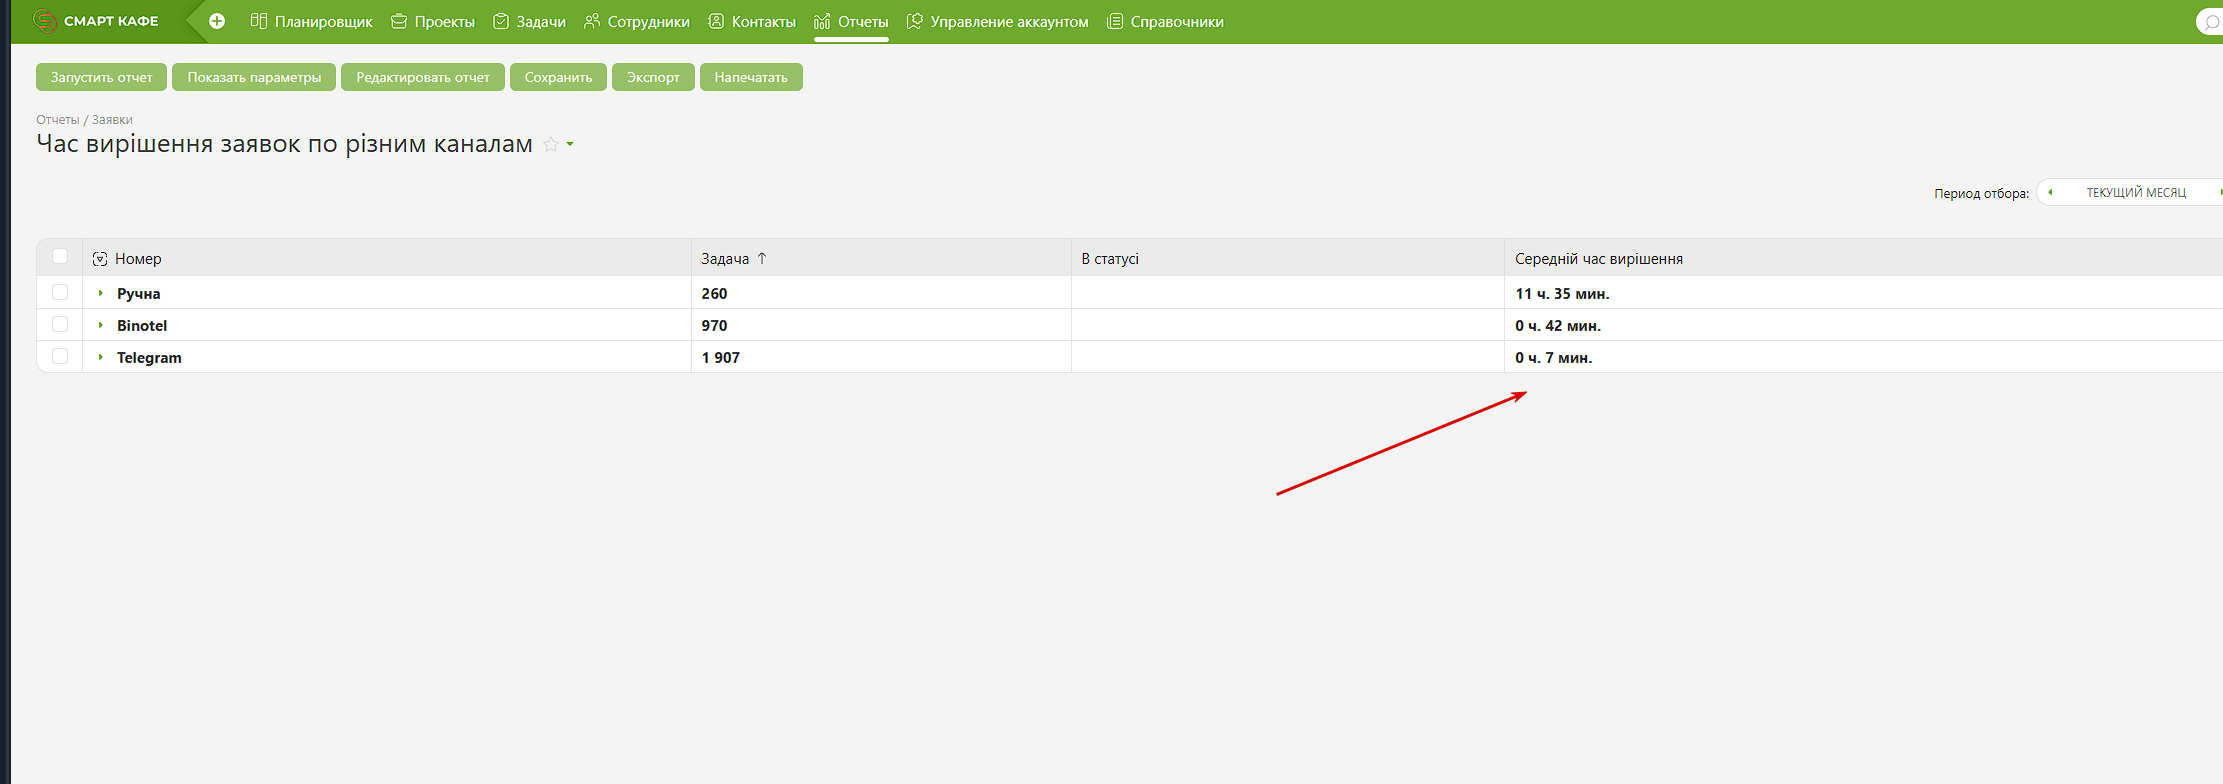Click the value 970

tap(714, 325)
